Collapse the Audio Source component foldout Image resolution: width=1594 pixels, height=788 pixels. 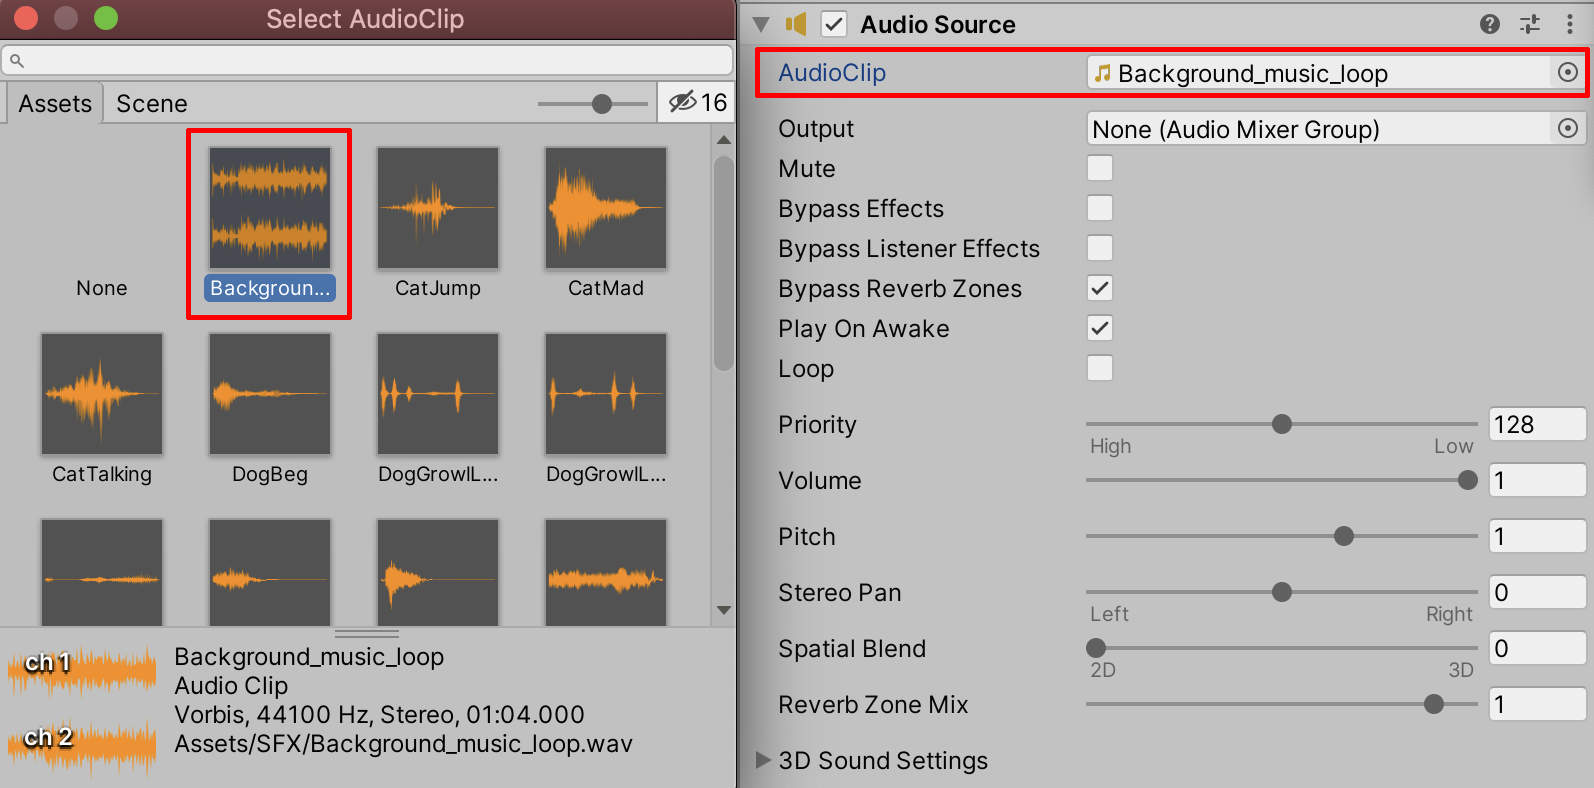[x=762, y=24]
